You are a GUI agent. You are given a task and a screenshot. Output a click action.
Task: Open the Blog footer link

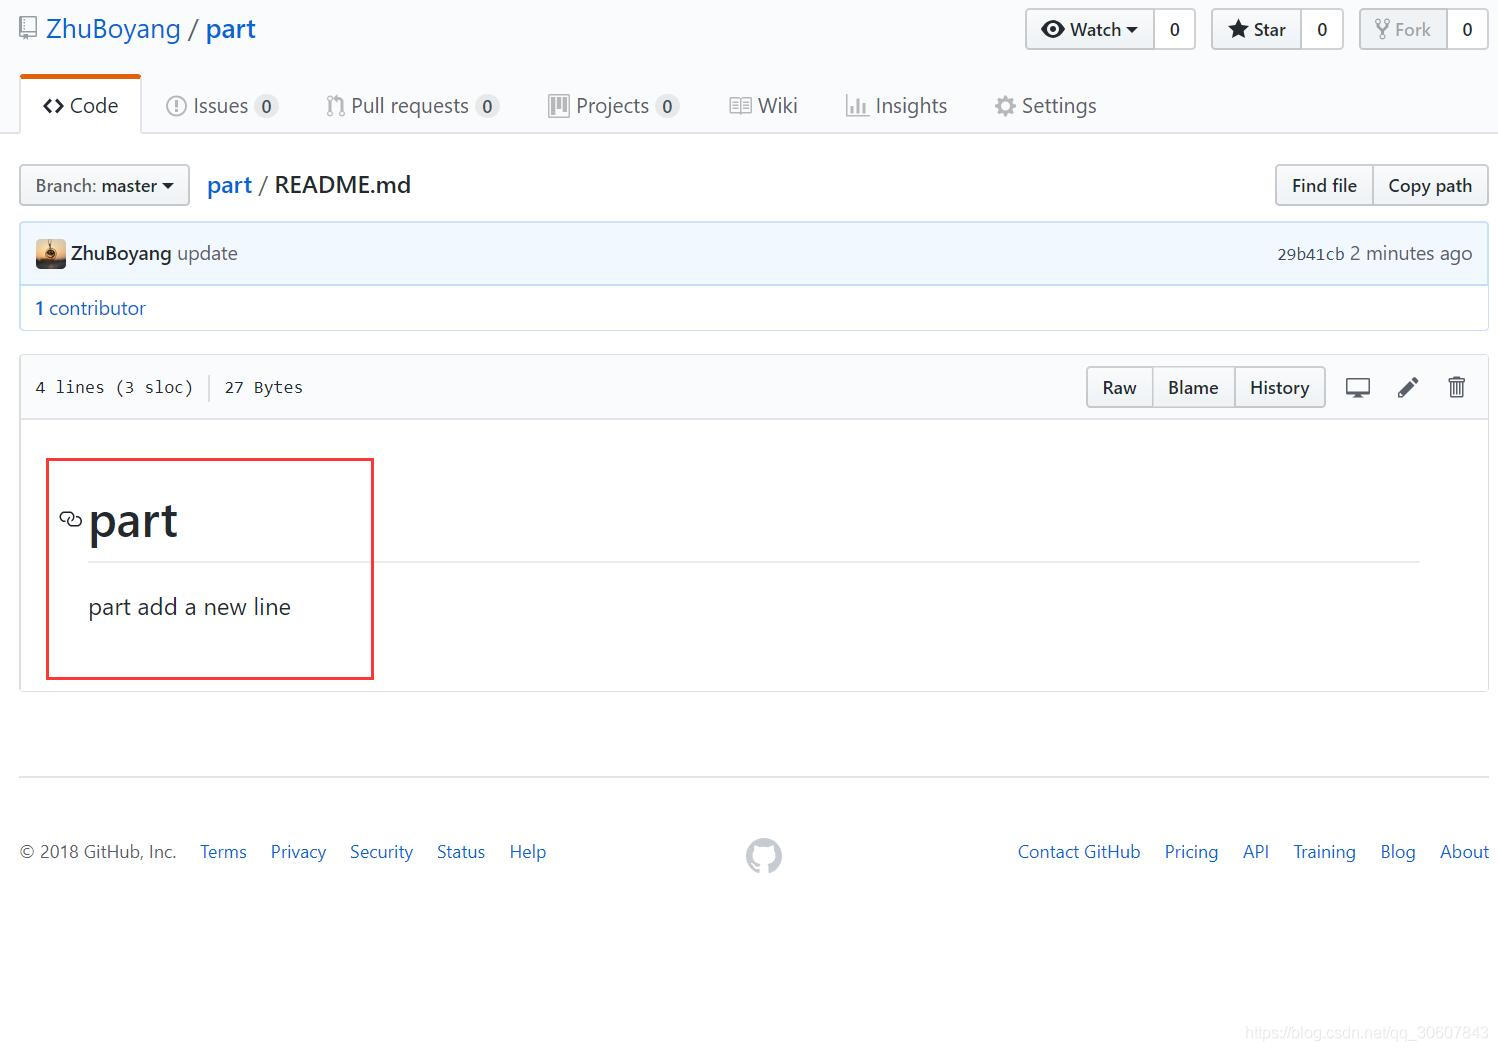pos(1398,852)
